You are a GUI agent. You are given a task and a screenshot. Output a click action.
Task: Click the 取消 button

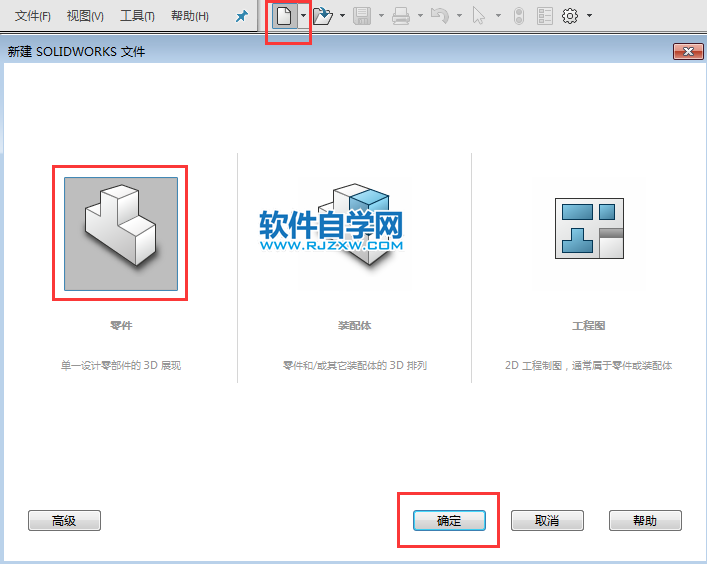[x=547, y=521]
